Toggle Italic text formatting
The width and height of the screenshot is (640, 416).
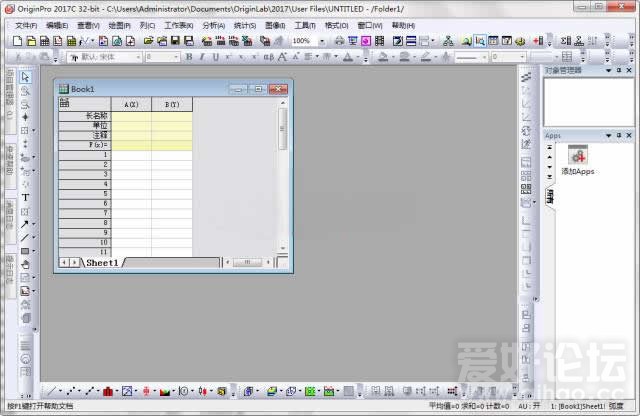point(202,57)
